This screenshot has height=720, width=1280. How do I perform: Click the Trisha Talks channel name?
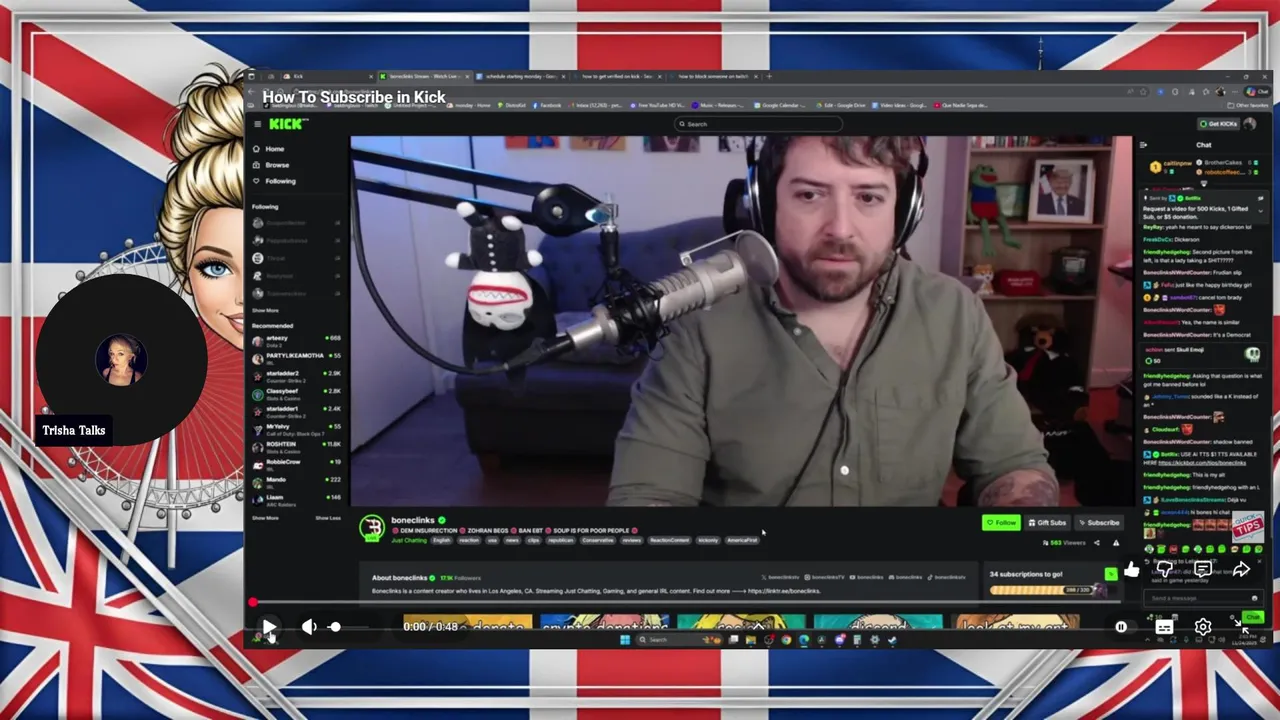tap(74, 430)
